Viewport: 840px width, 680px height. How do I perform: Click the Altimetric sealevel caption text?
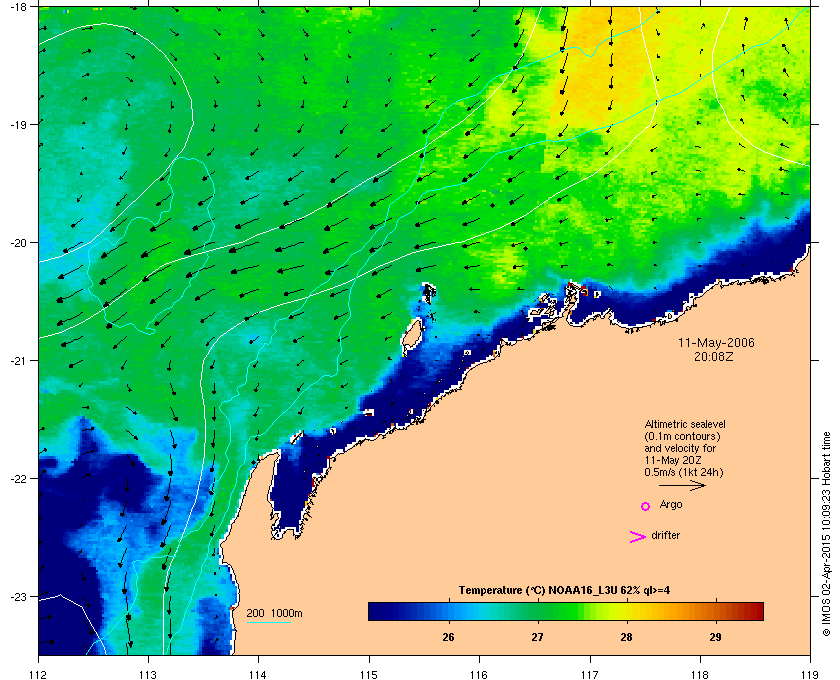pos(685,424)
